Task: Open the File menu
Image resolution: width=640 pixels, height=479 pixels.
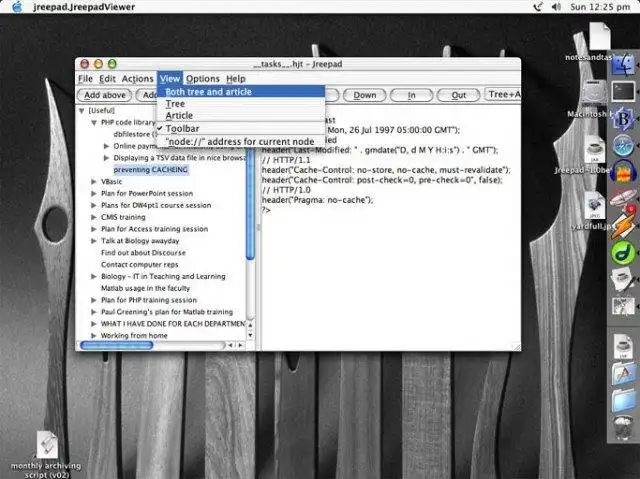Action: click(x=85, y=79)
